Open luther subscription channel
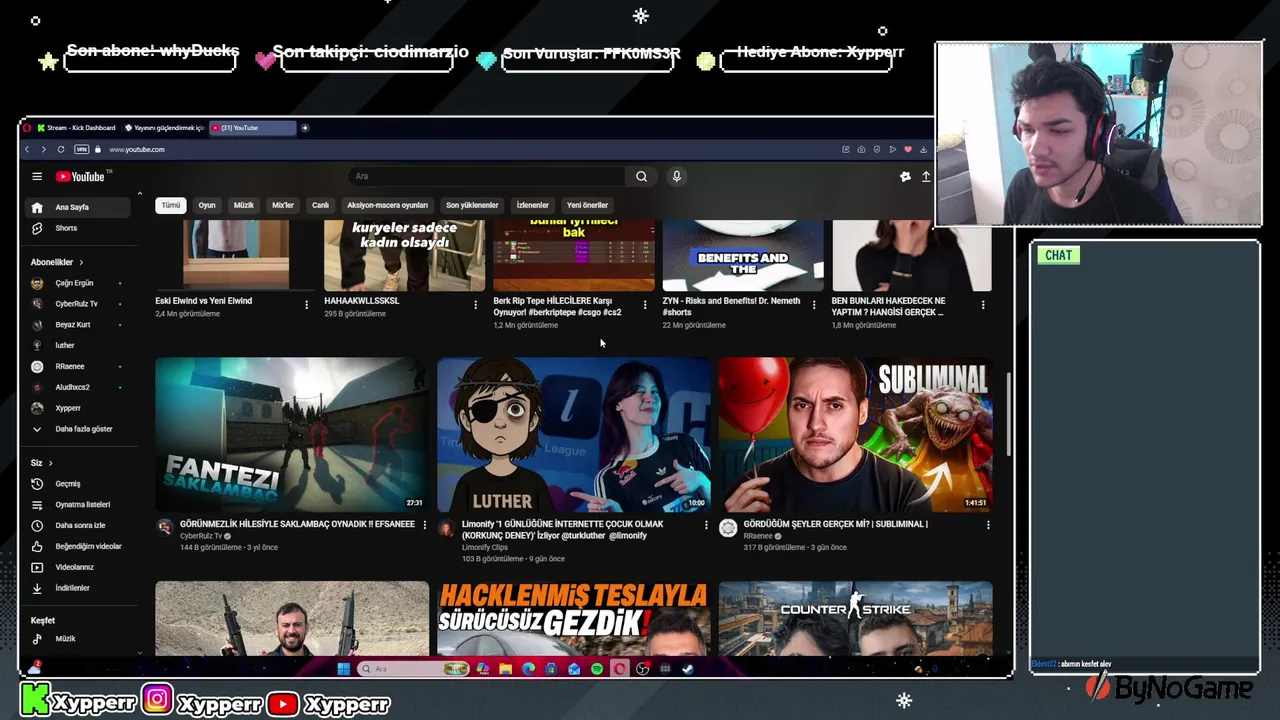Viewport: 1280px width, 720px height. pyautogui.click(x=79, y=345)
